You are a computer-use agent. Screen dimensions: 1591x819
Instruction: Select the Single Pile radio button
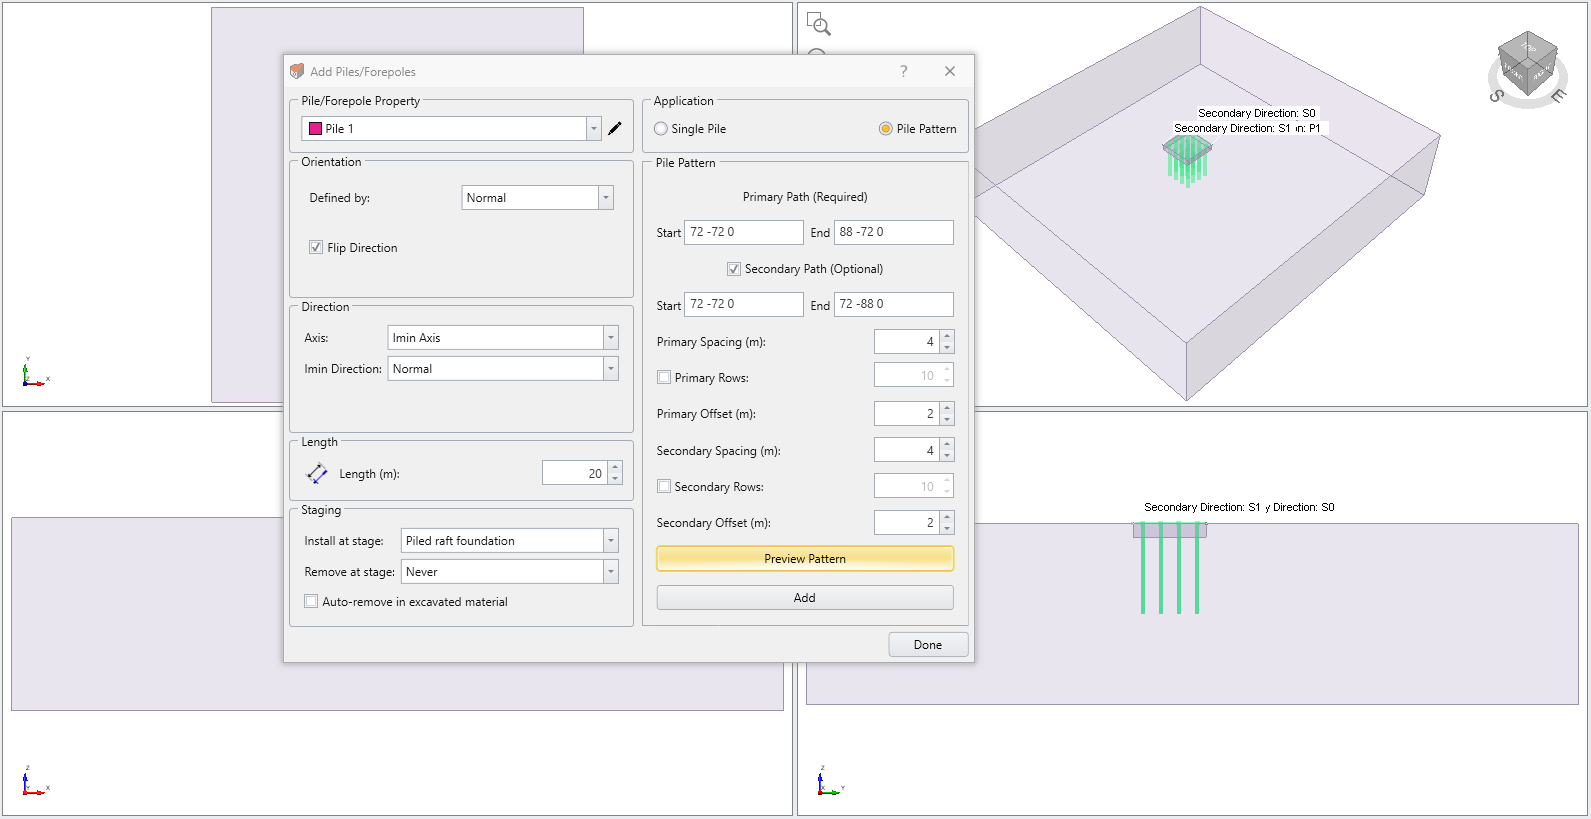click(661, 129)
